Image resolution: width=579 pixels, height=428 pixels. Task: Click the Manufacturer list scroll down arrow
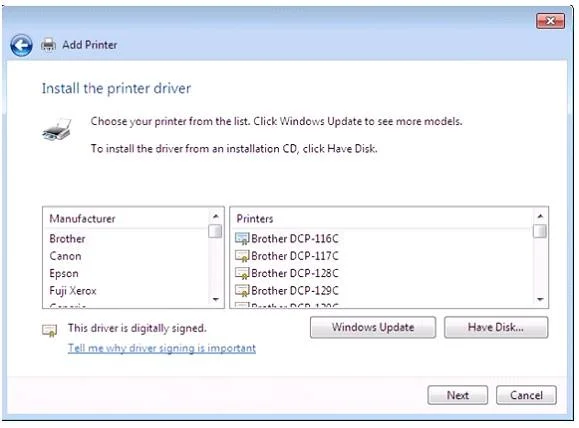[216, 299]
